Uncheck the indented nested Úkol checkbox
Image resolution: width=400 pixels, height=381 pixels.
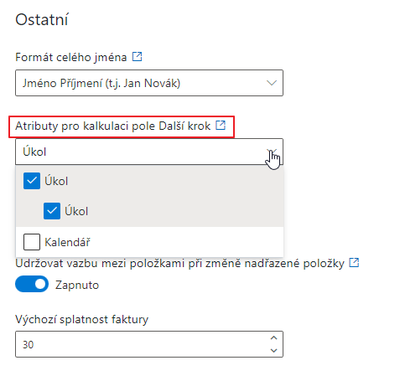[x=52, y=211]
